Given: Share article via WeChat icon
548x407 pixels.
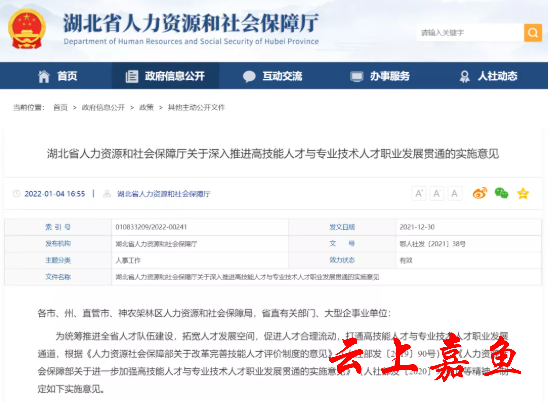Looking at the screenshot, I should 502,193.
